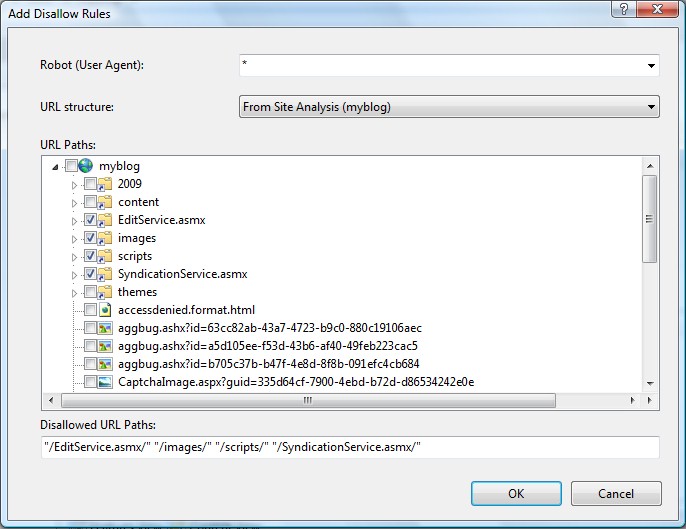The image size is (686, 529).
Task: Click the globe icon next to myblog
Action: (85, 166)
